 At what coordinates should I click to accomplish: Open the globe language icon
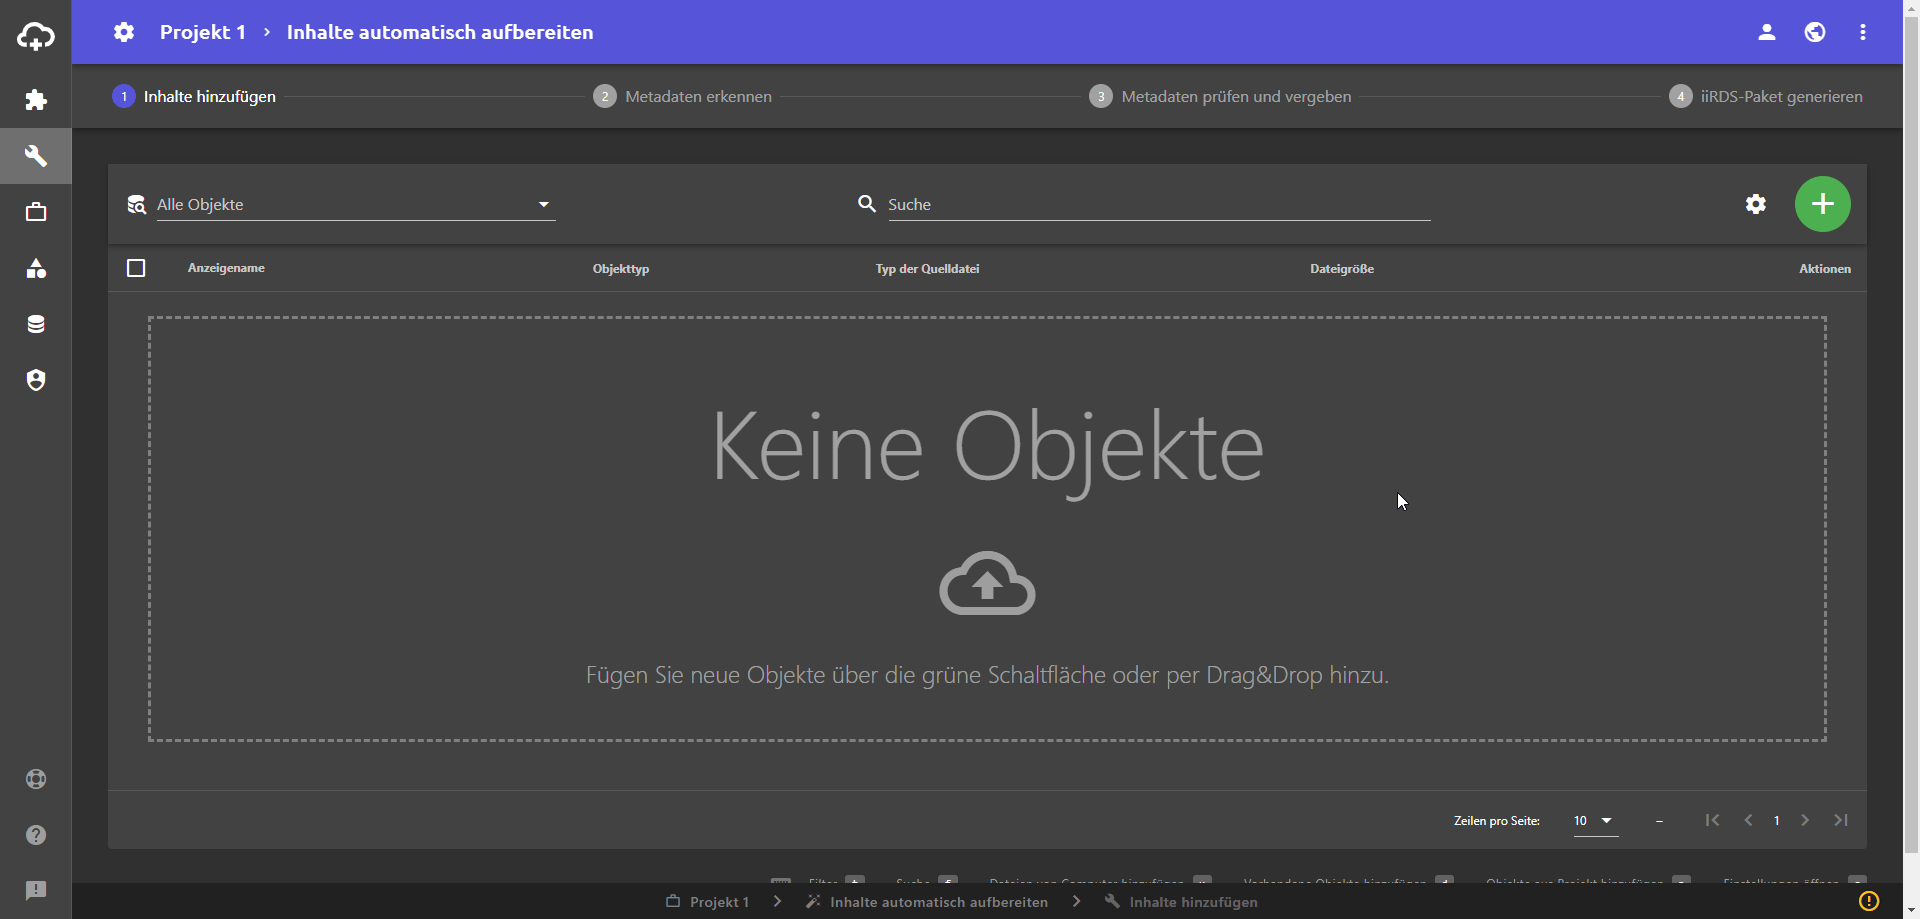tap(1815, 32)
